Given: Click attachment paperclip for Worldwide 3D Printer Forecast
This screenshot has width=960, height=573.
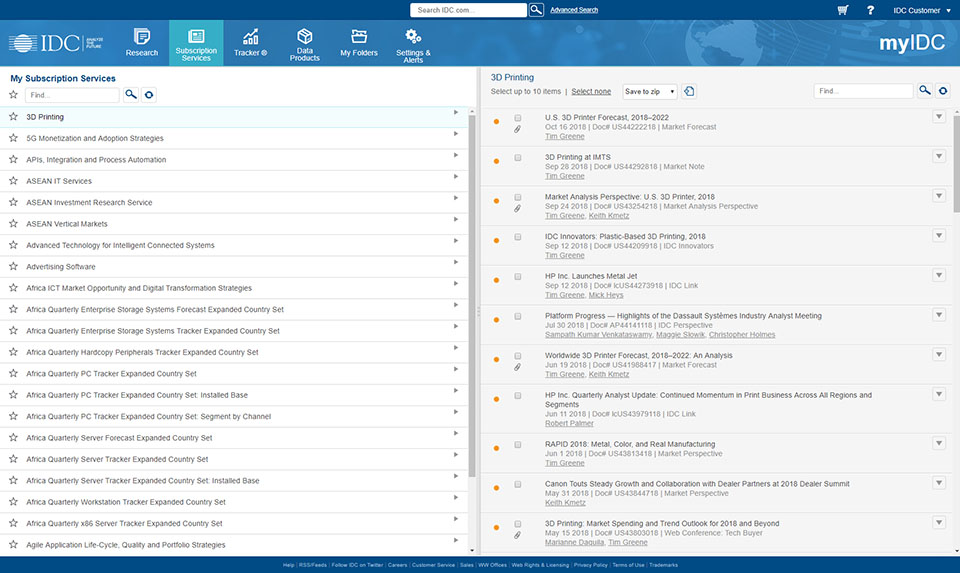Looking at the screenshot, I should coord(517,367).
